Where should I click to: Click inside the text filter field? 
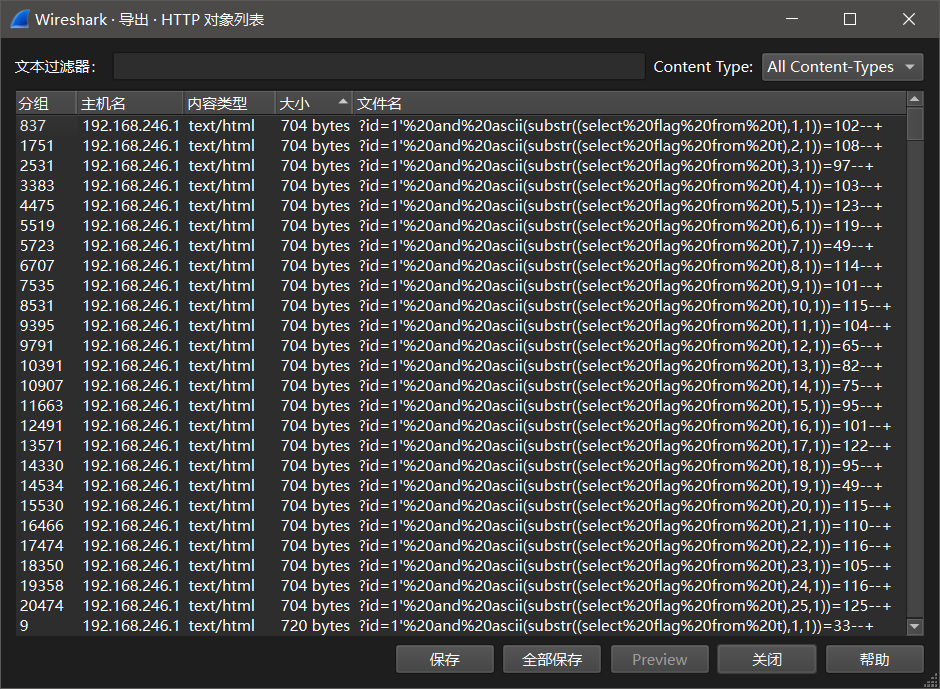379,67
